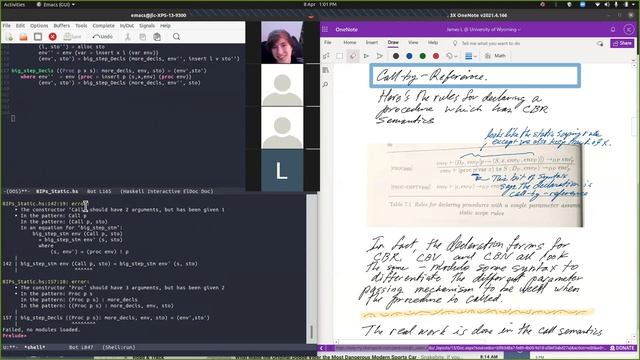Click the DONATE link at bottom right
This screenshot has height=360, width=640.
click(x=622, y=348)
